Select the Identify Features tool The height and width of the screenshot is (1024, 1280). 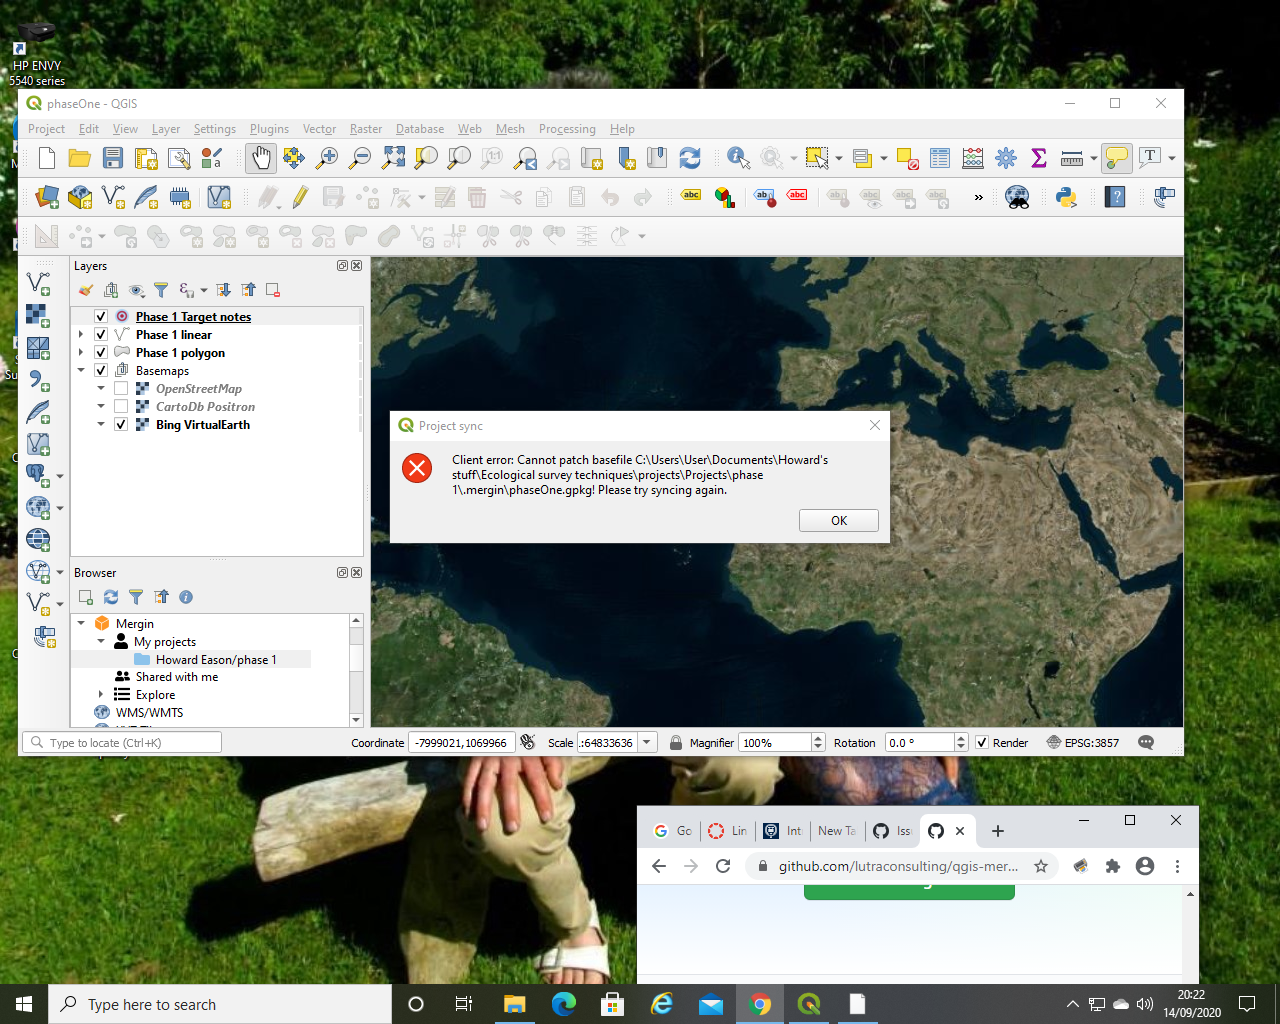738,157
